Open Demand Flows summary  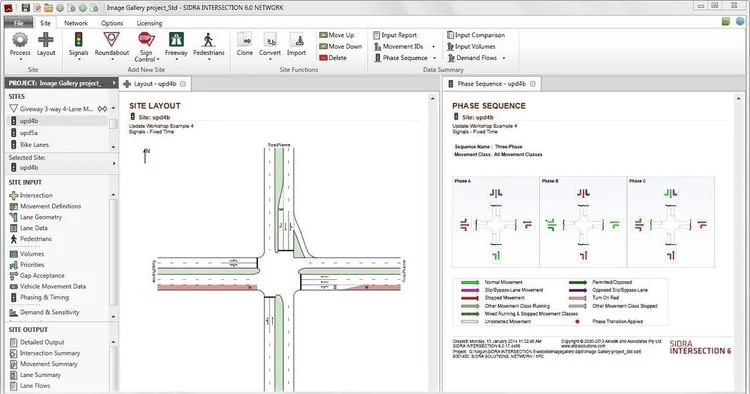[472, 58]
